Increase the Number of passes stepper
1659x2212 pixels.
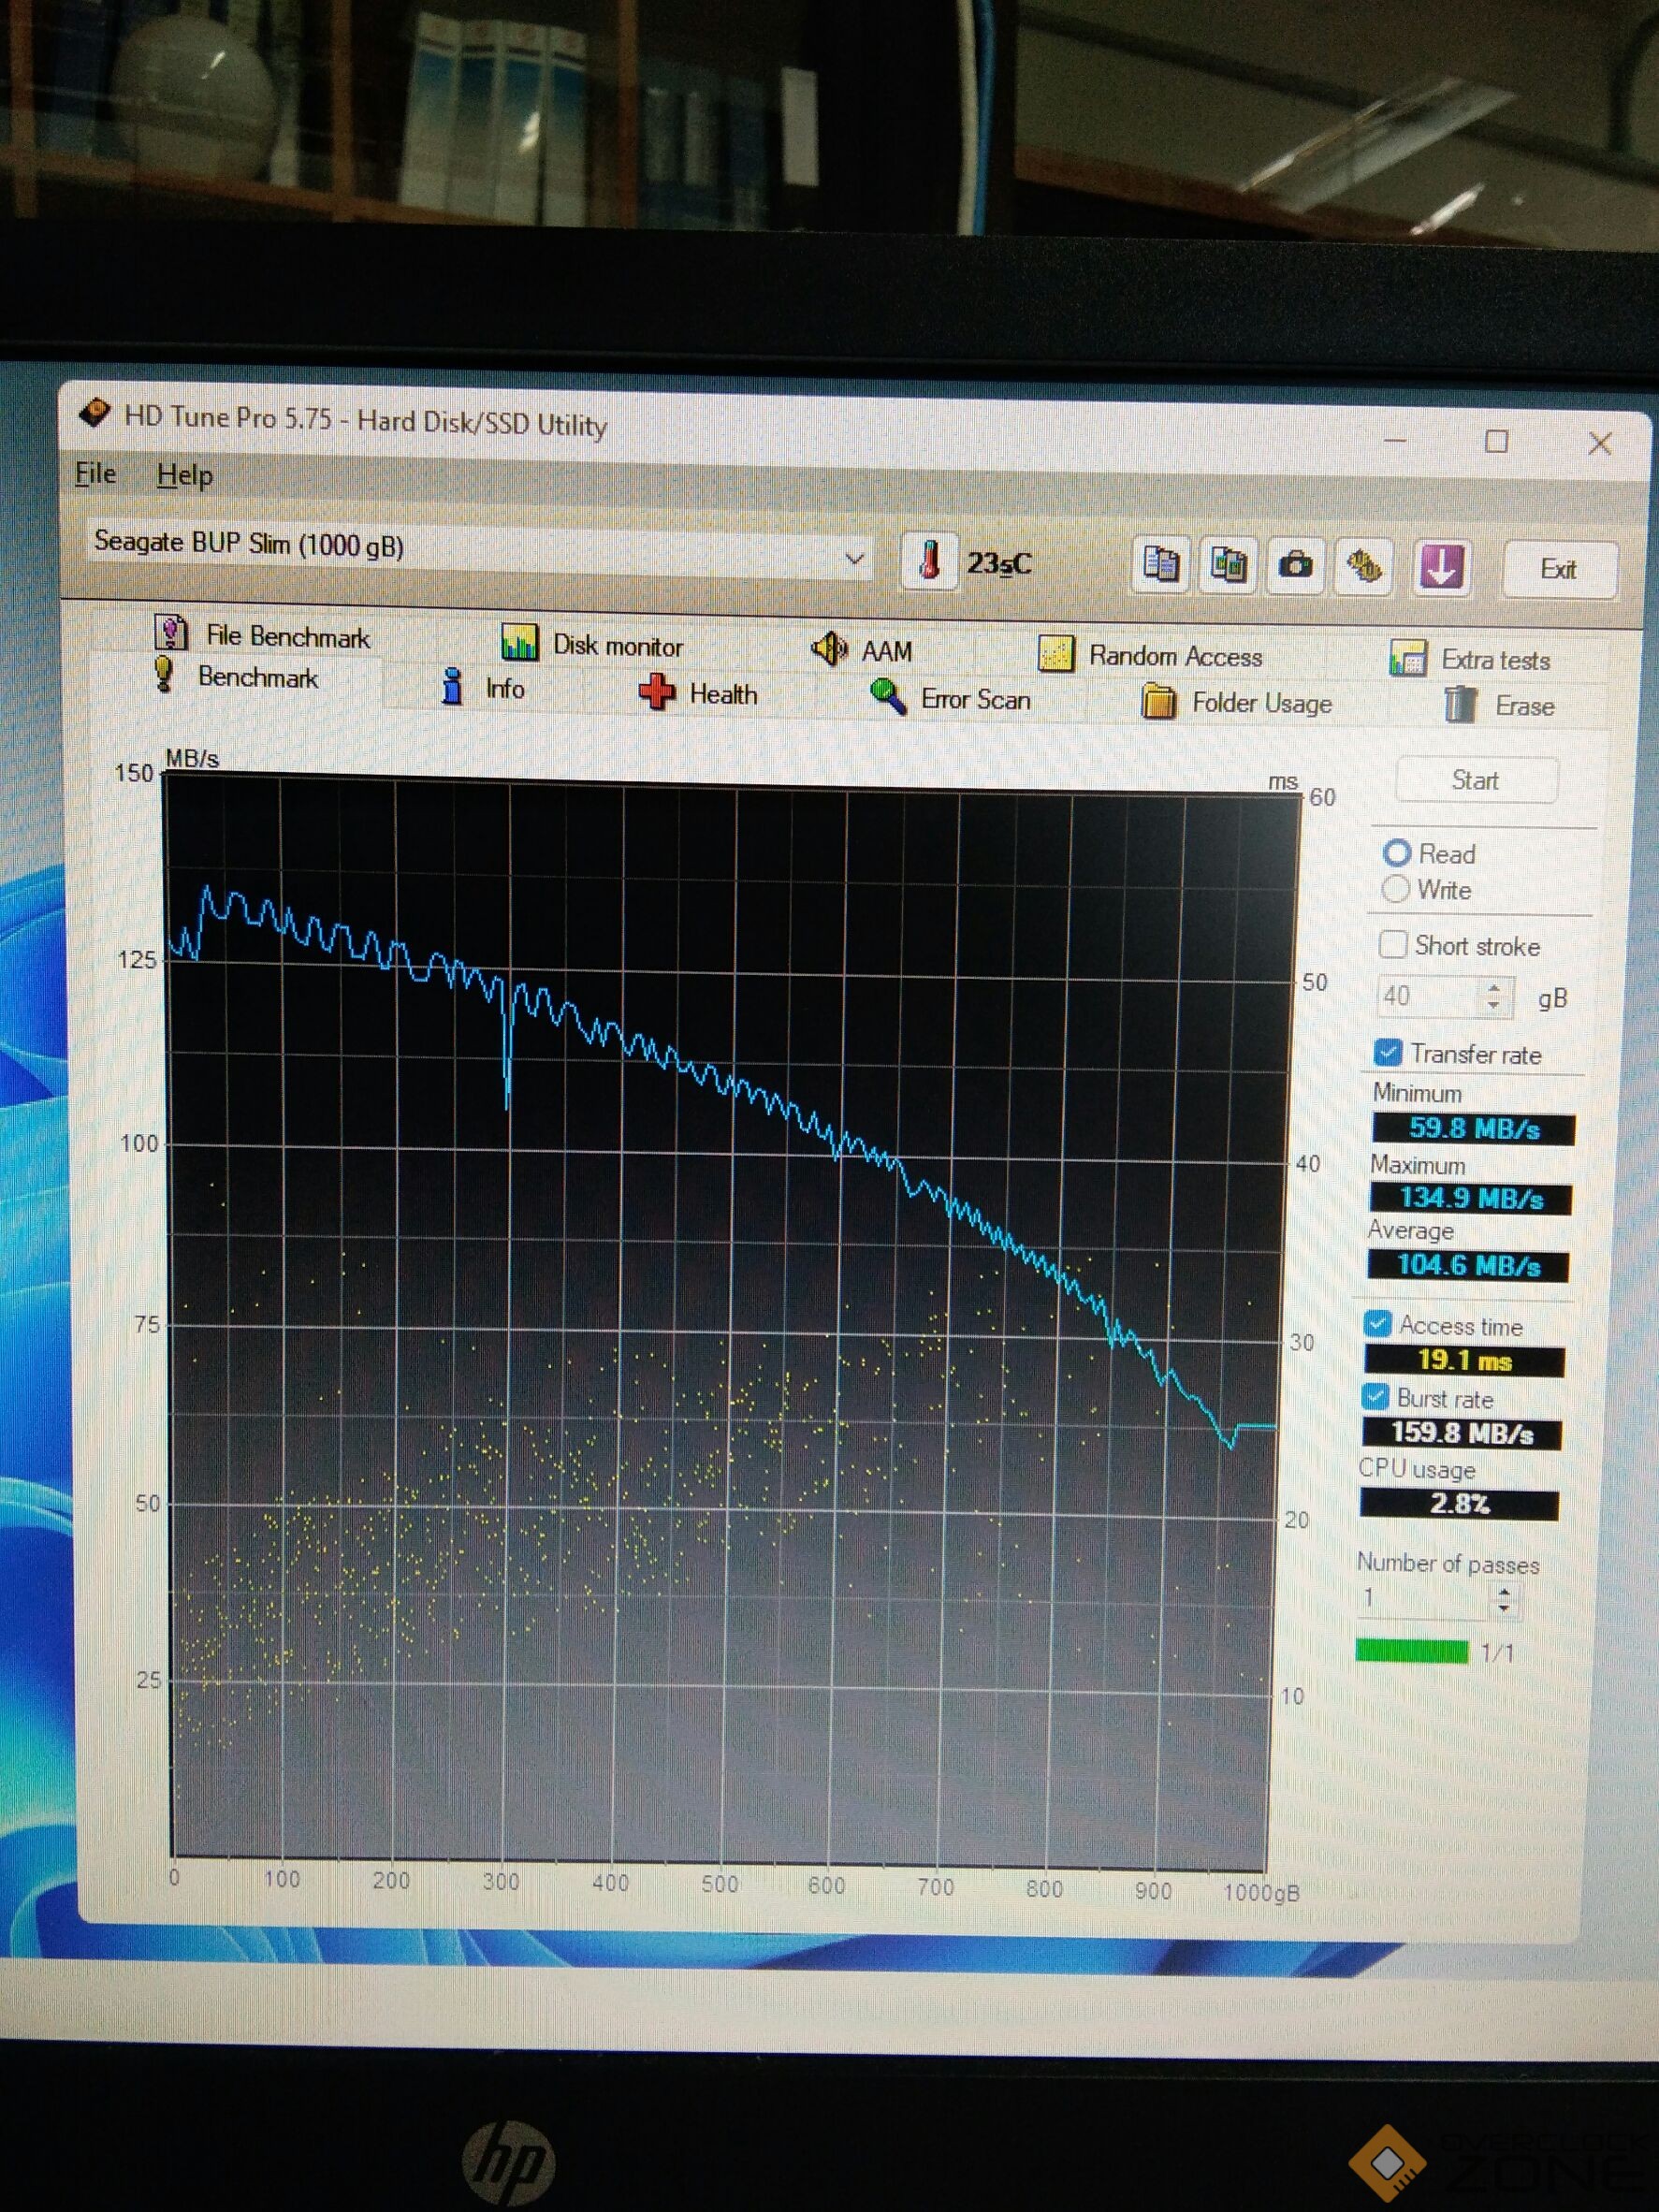(1504, 1589)
